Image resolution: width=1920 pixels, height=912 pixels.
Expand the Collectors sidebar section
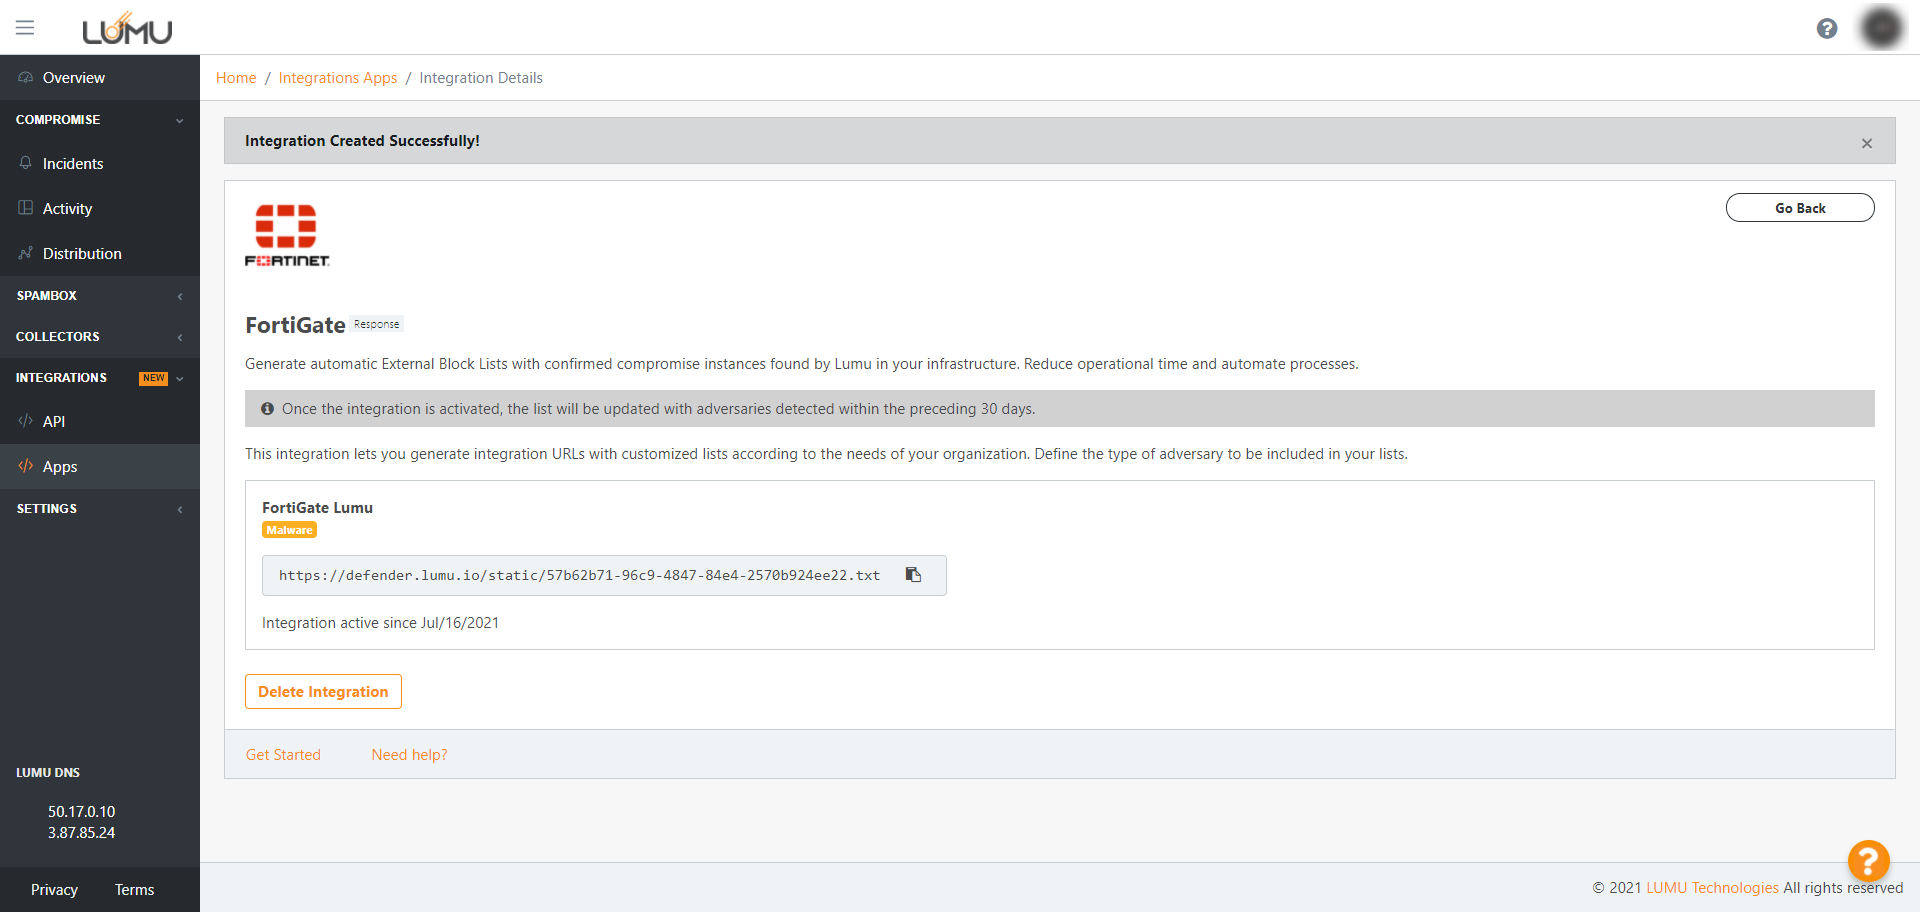pyautogui.click(x=100, y=337)
